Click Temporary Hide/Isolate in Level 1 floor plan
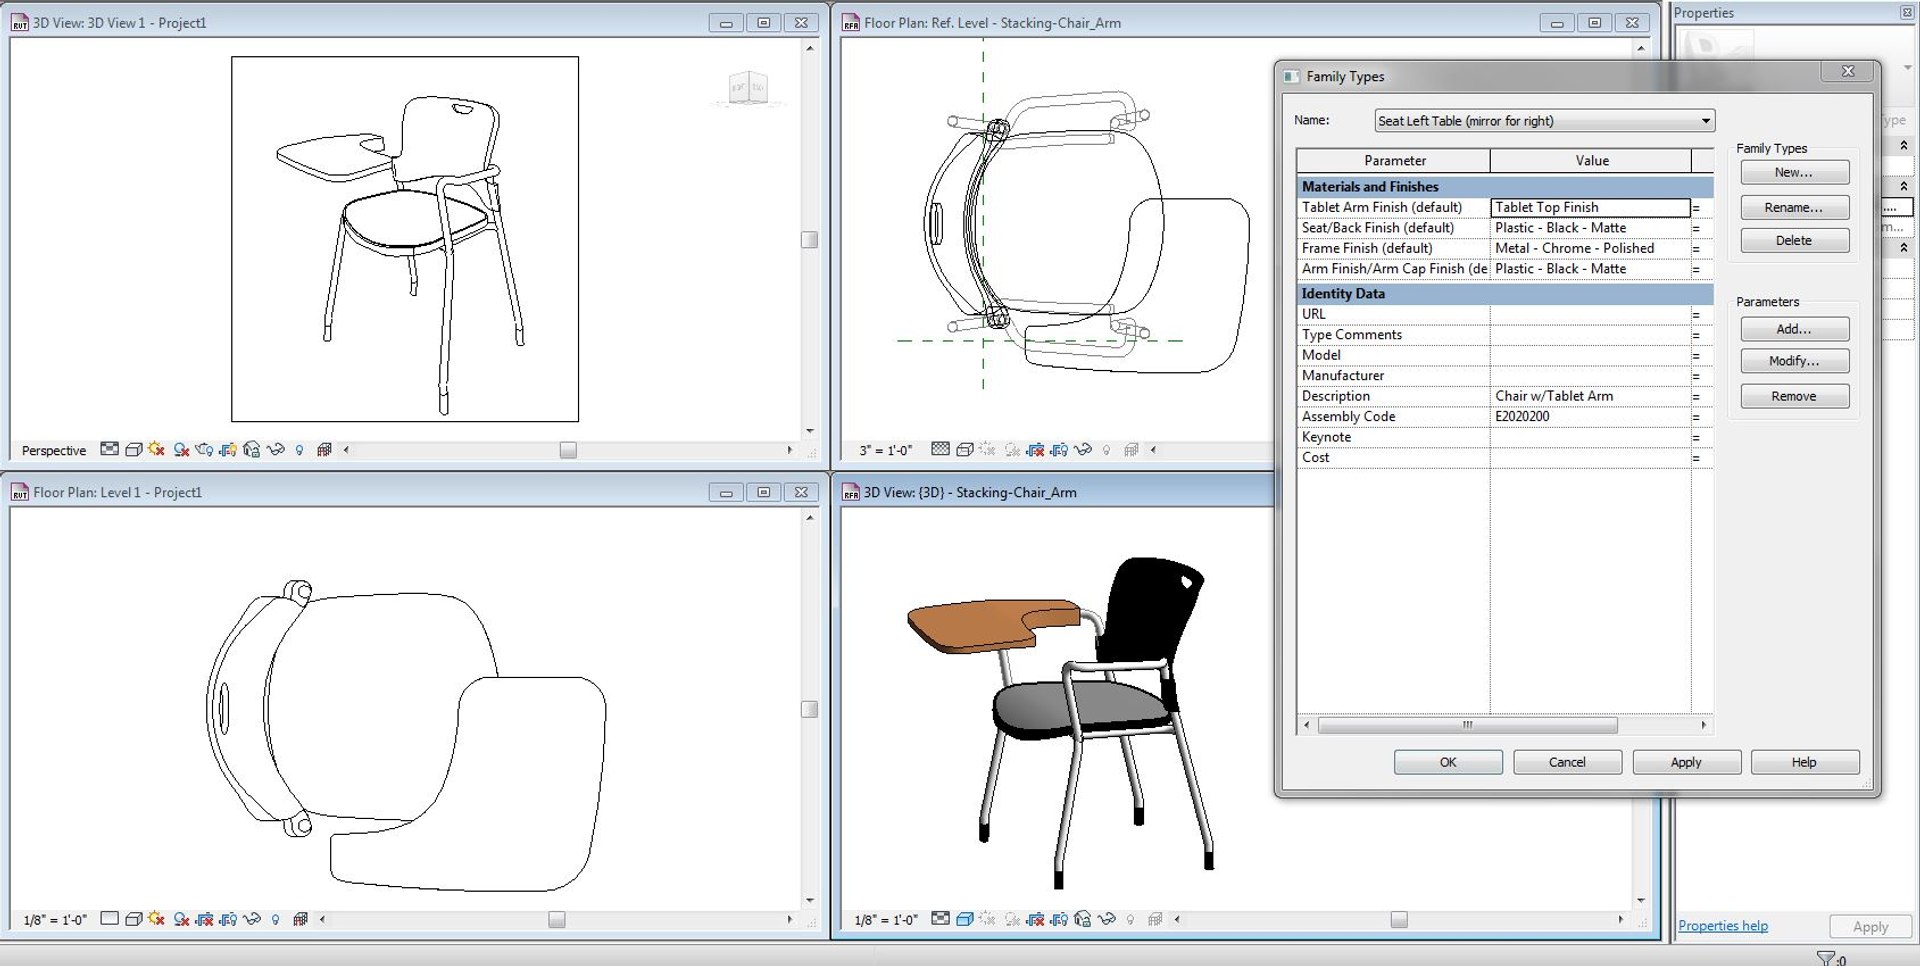1920x966 pixels. click(x=252, y=919)
